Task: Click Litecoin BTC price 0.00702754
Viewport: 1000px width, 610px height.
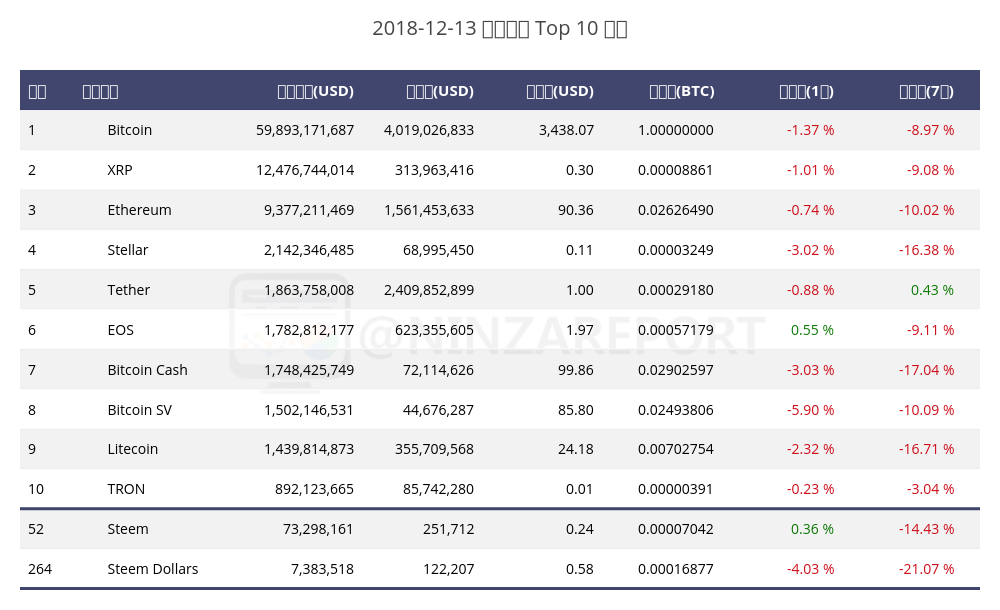Action: pos(675,449)
